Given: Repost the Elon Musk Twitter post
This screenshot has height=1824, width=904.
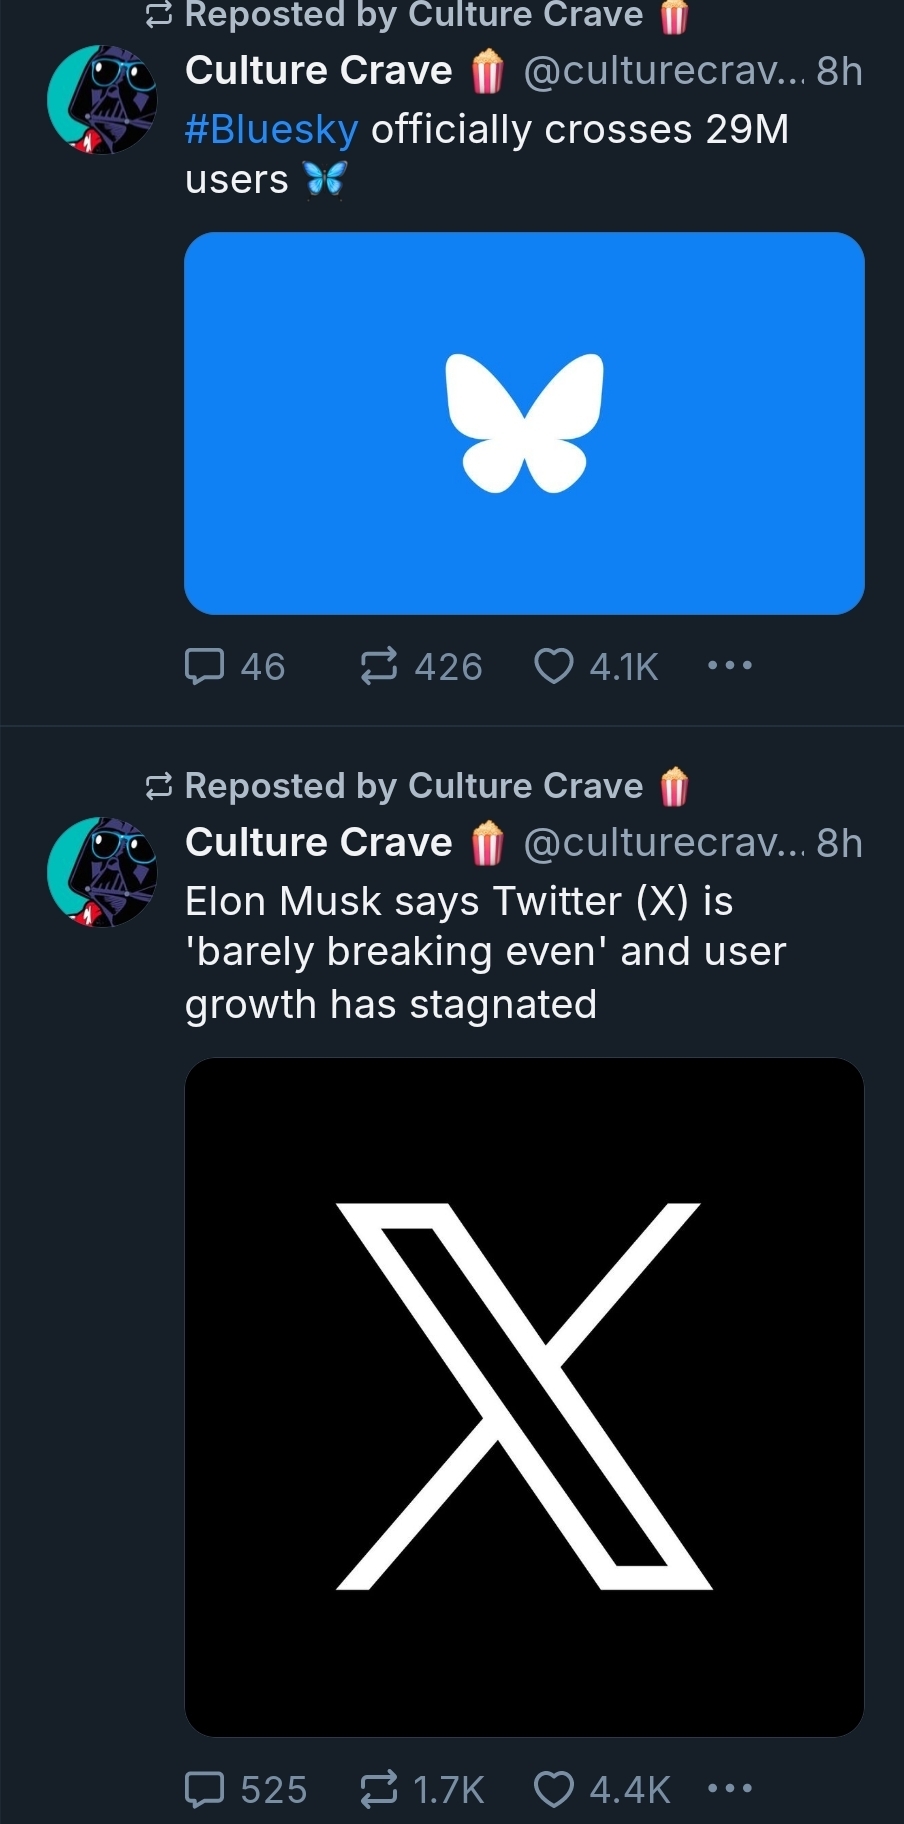Looking at the screenshot, I should click(379, 1789).
